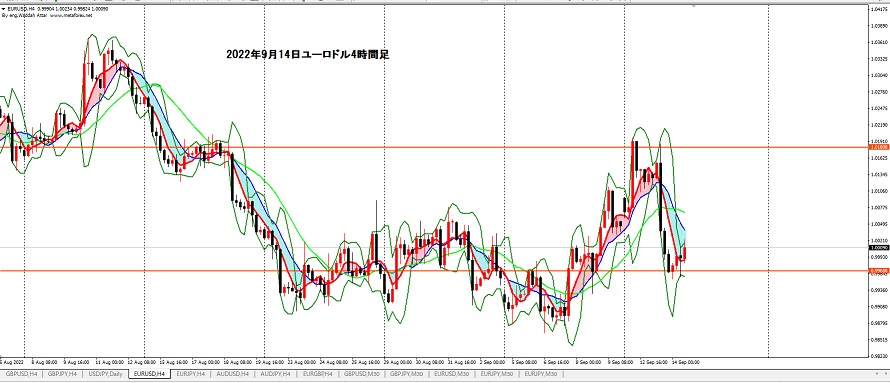The width and height of the screenshot is (890, 383).
Task: Click the Japanese chart title '2022年9月14日ユーロドル4時間足'
Action: 307,55
